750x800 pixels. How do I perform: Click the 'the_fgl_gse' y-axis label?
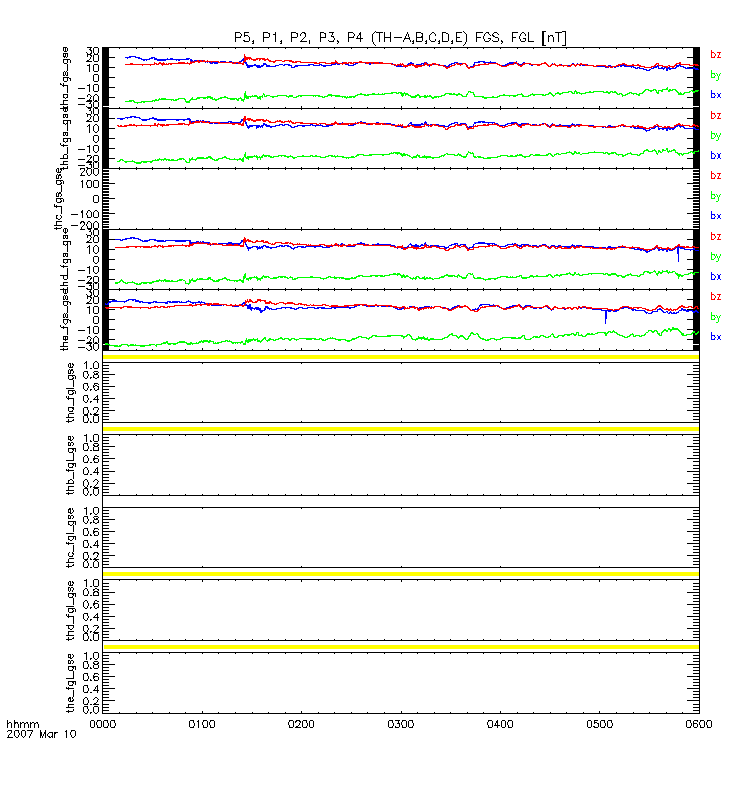70,684
